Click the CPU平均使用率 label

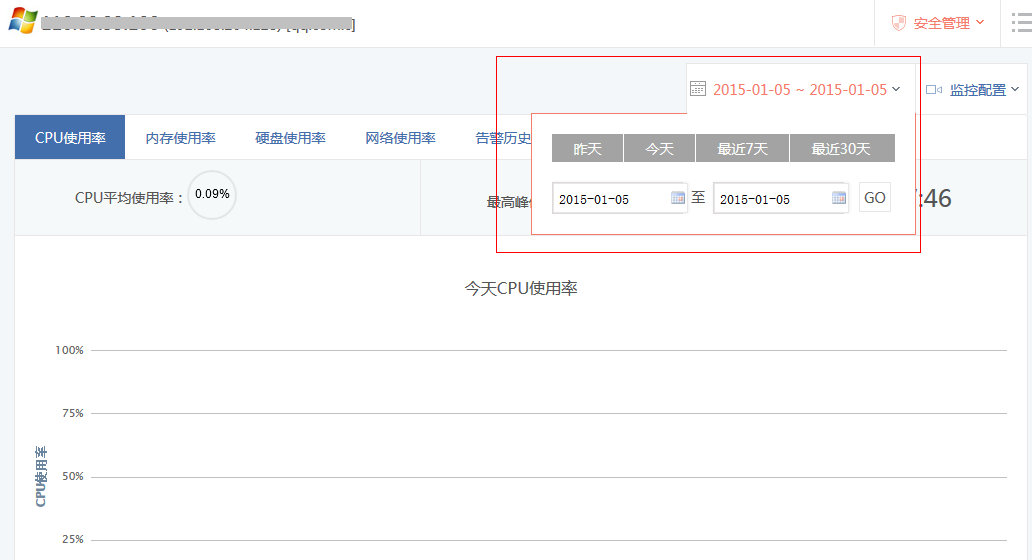(x=129, y=198)
